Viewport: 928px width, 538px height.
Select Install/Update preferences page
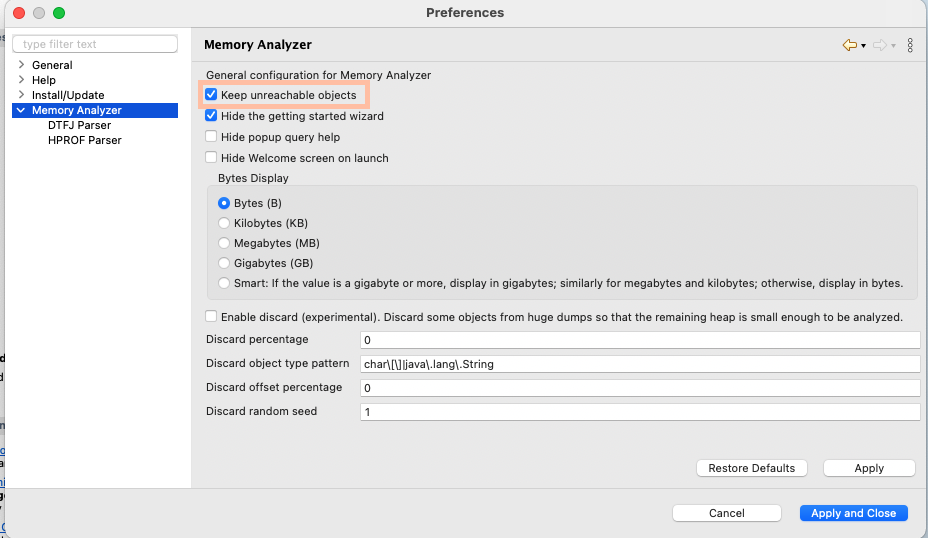pos(68,95)
